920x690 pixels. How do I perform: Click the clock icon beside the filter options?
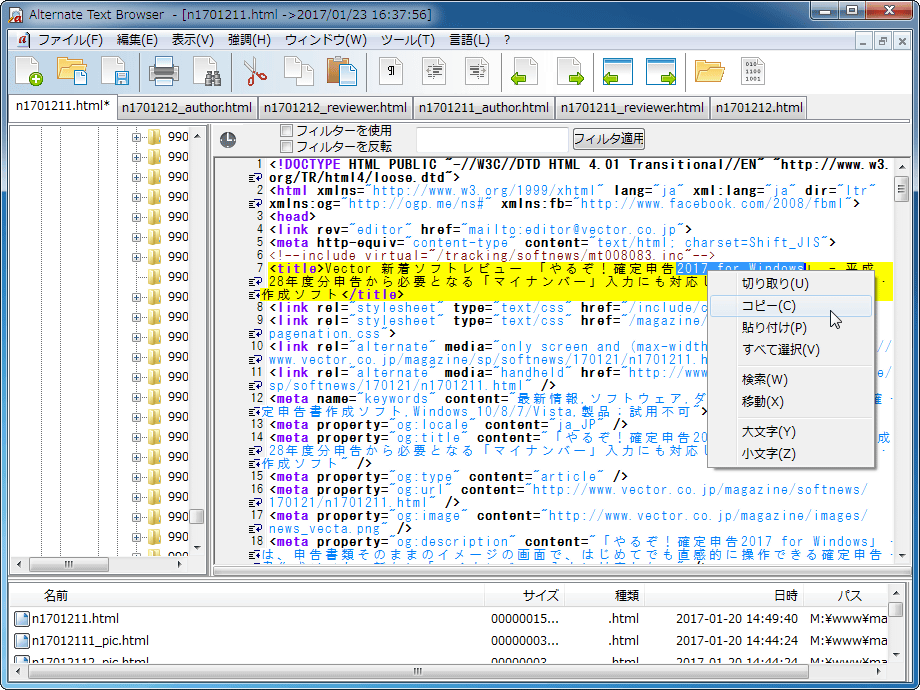click(x=228, y=140)
